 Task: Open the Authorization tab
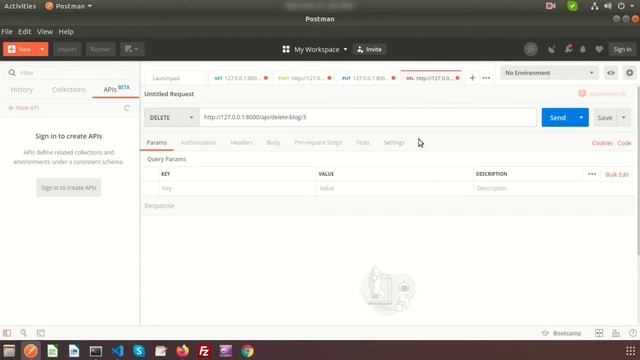coord(199,142)
